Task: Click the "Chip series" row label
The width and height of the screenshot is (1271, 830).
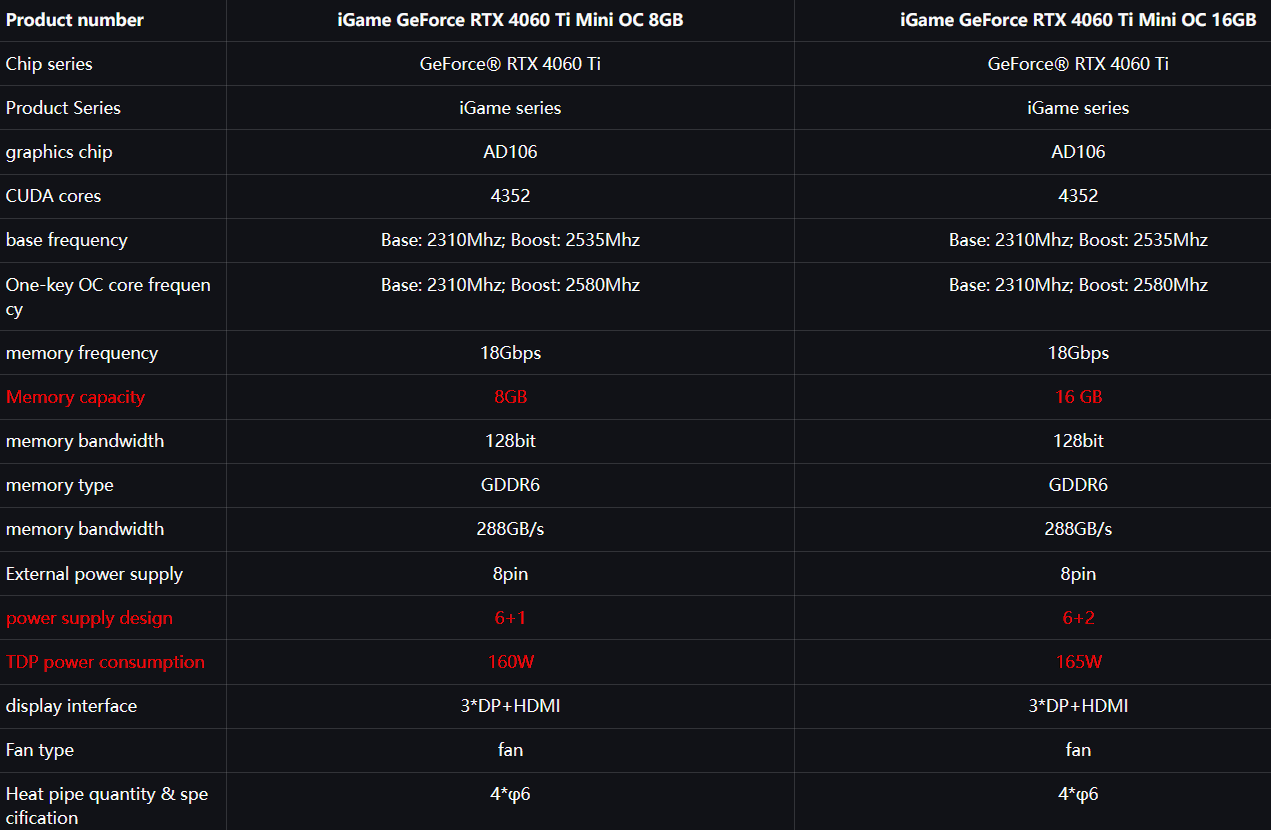Action: [x=49, y=64]
